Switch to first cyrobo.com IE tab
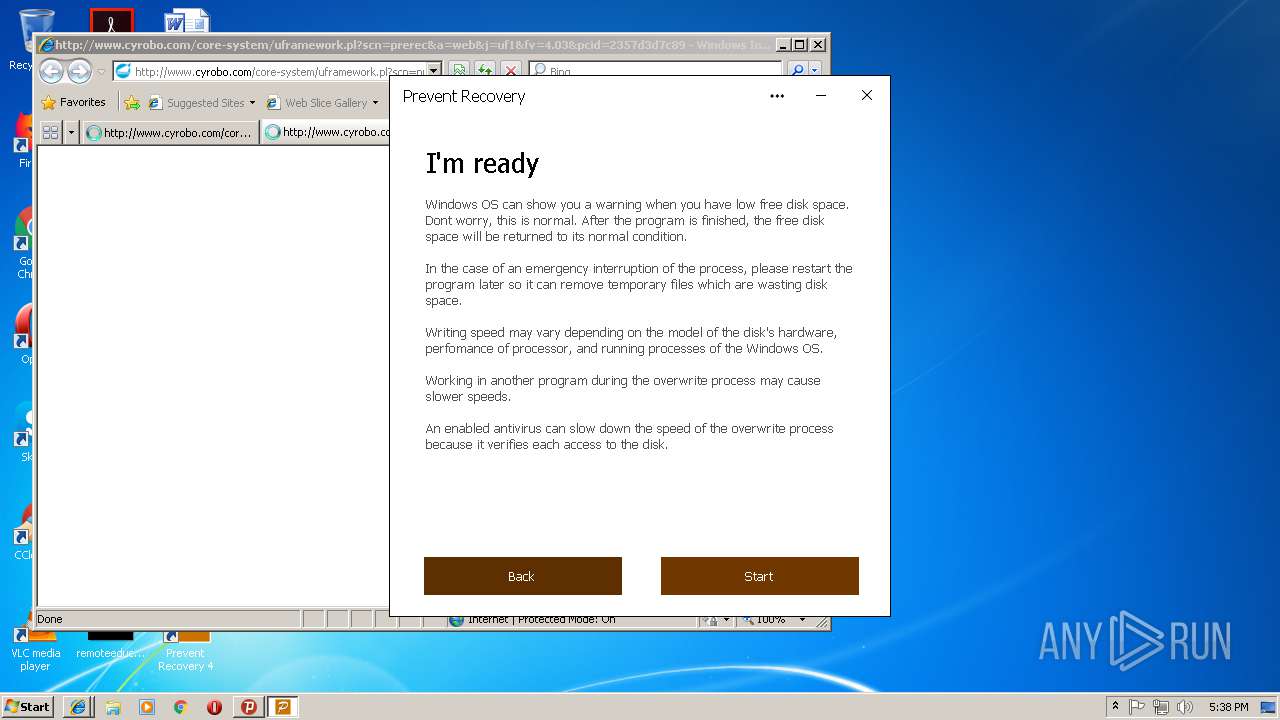This screenshot has width=1280, height=720. point(170,132)
